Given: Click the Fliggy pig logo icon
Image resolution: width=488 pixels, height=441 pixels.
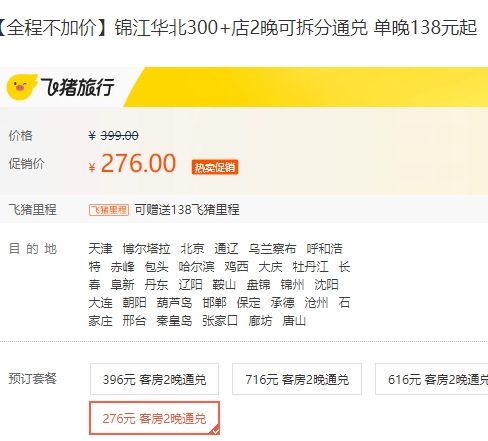Looking at the screenshot, I should pos(21,87).
